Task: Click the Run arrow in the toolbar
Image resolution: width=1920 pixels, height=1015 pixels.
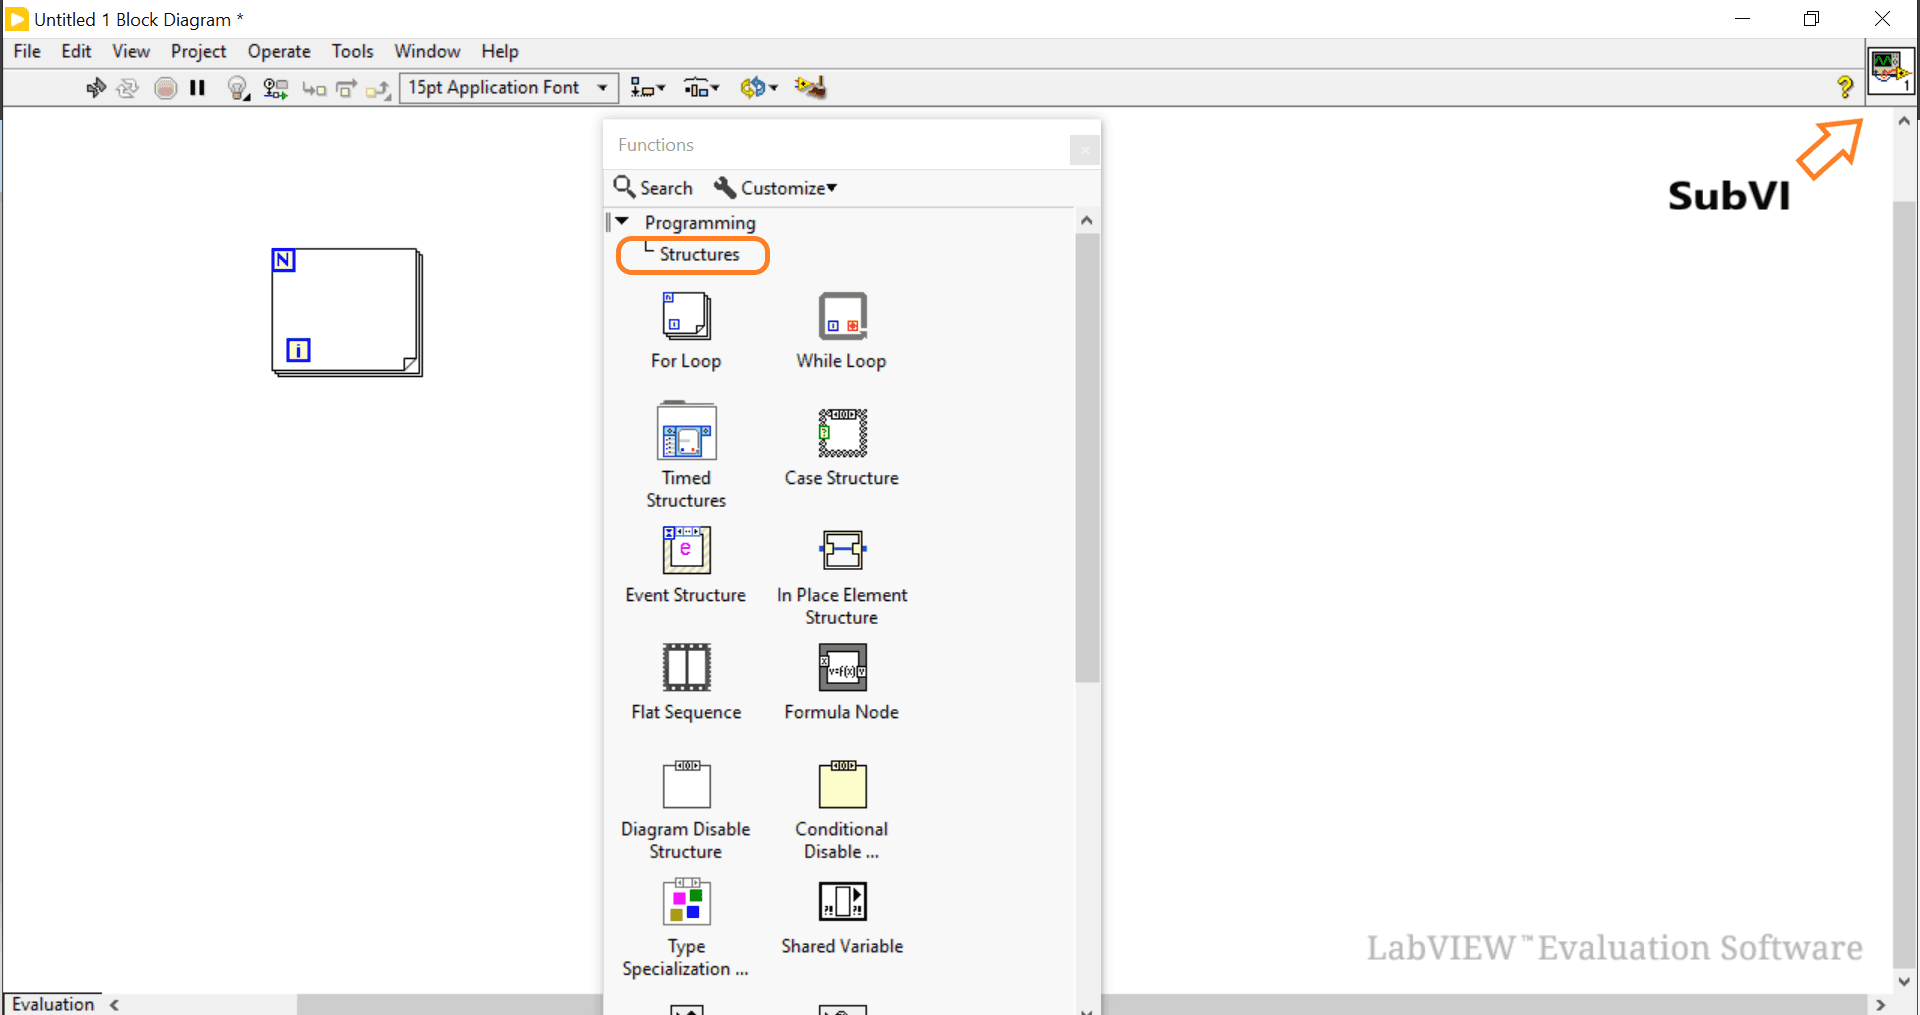Action: pyautogui.click(x=96, y=88)
